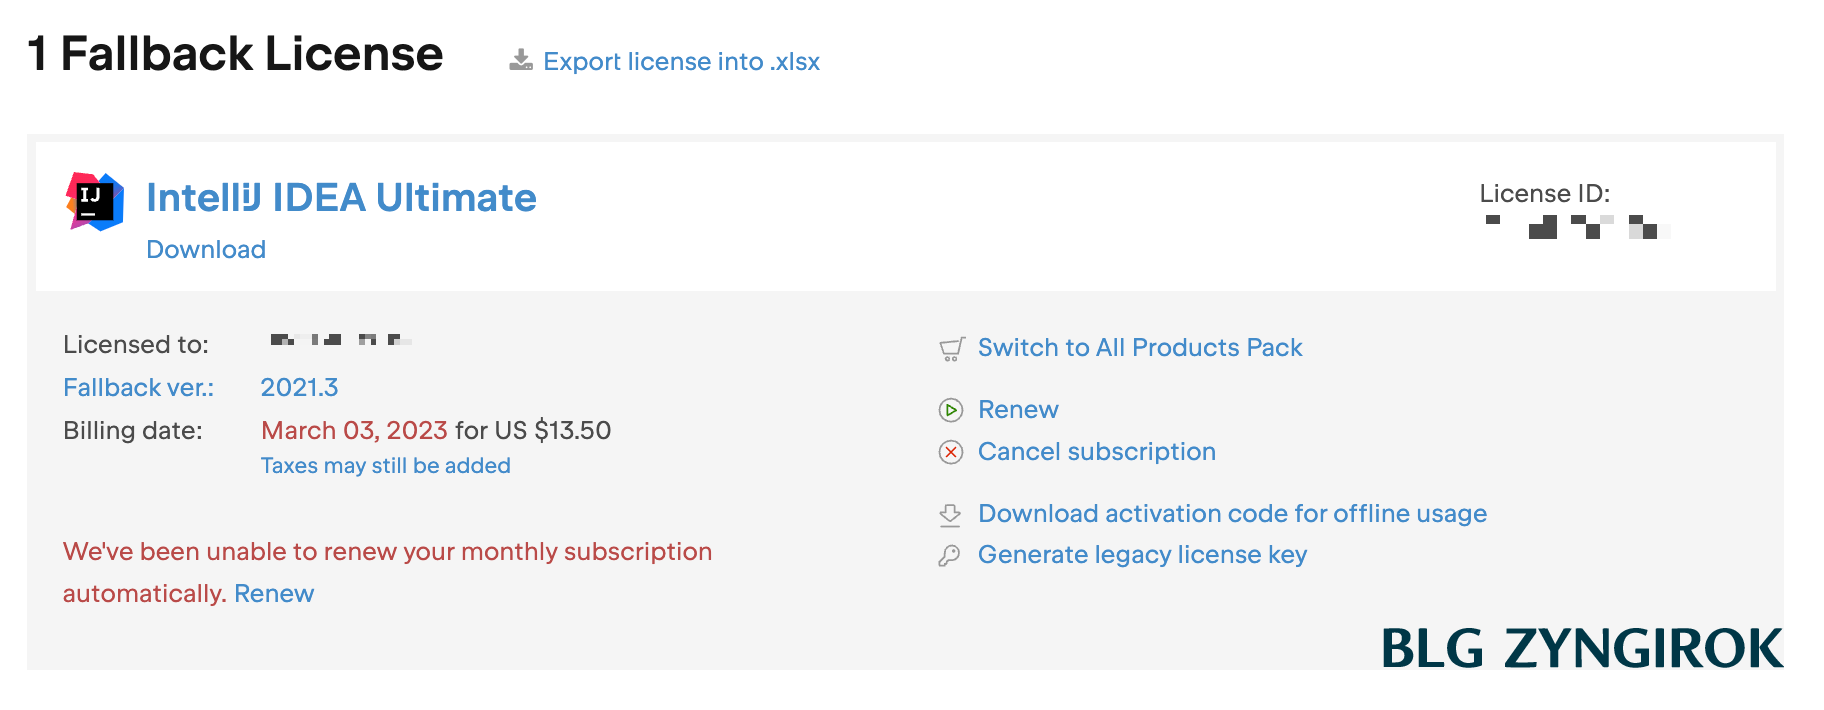Click the Renew action link
Screen dimensions: 1824x710
coord(1018,410)
